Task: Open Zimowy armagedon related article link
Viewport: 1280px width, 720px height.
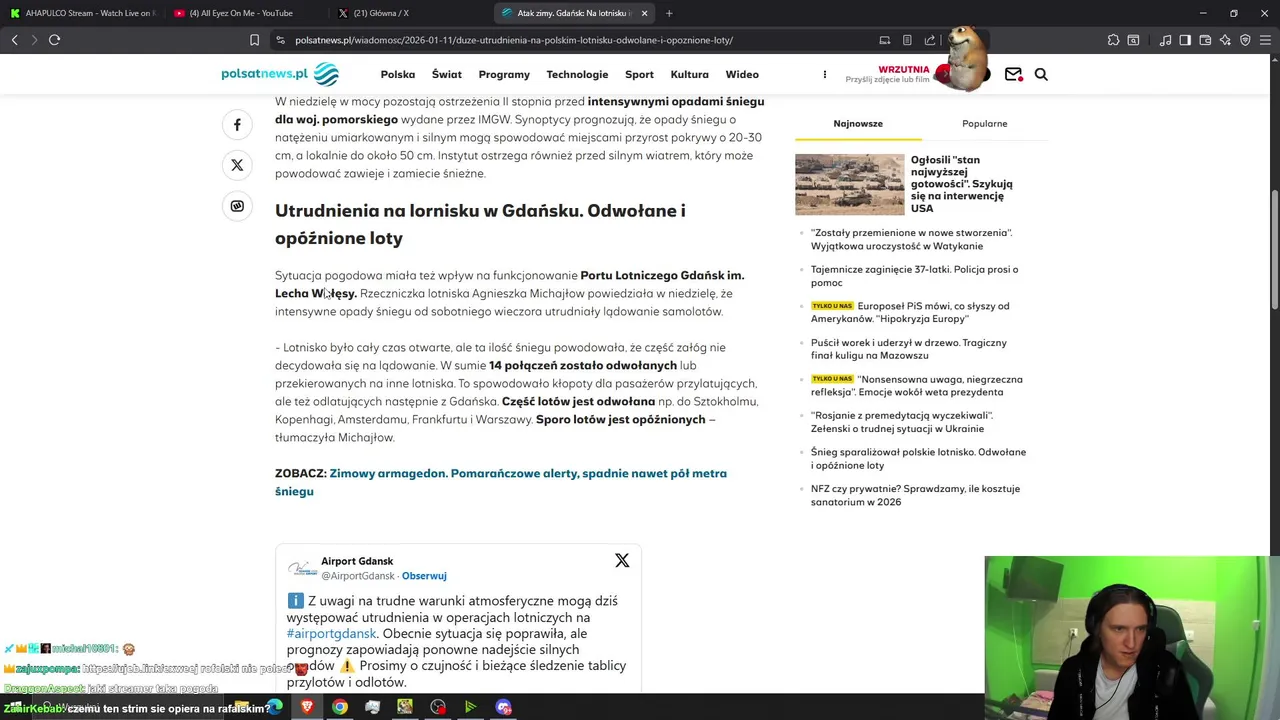Action: click(501, 482)
